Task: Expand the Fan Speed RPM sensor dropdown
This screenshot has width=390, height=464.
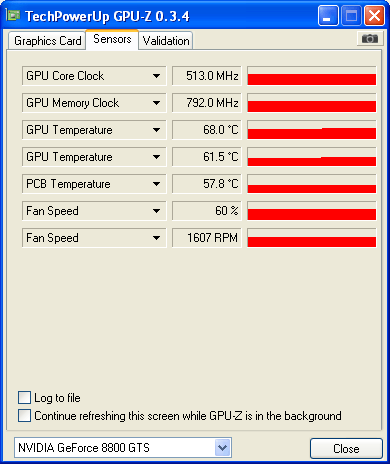Action: coord(156,238)
